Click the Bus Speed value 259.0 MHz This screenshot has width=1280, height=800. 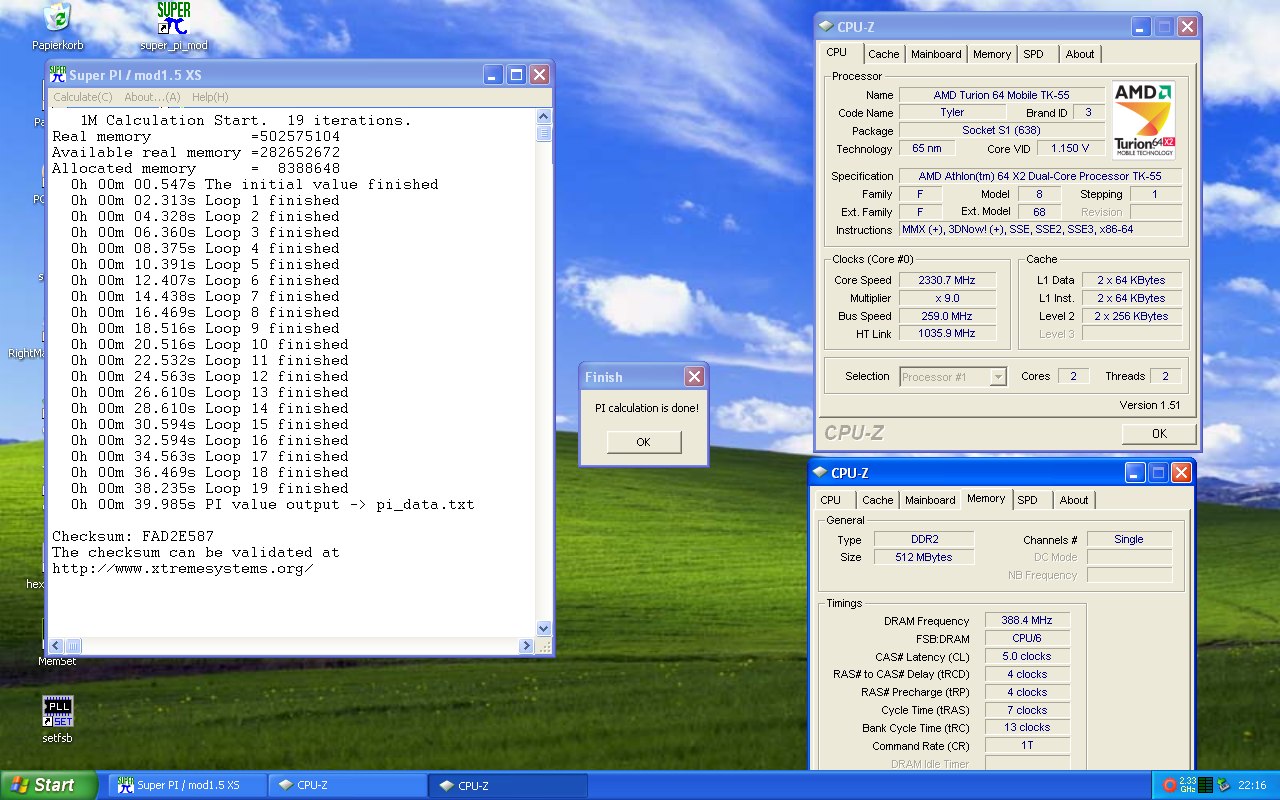[948, 316]
